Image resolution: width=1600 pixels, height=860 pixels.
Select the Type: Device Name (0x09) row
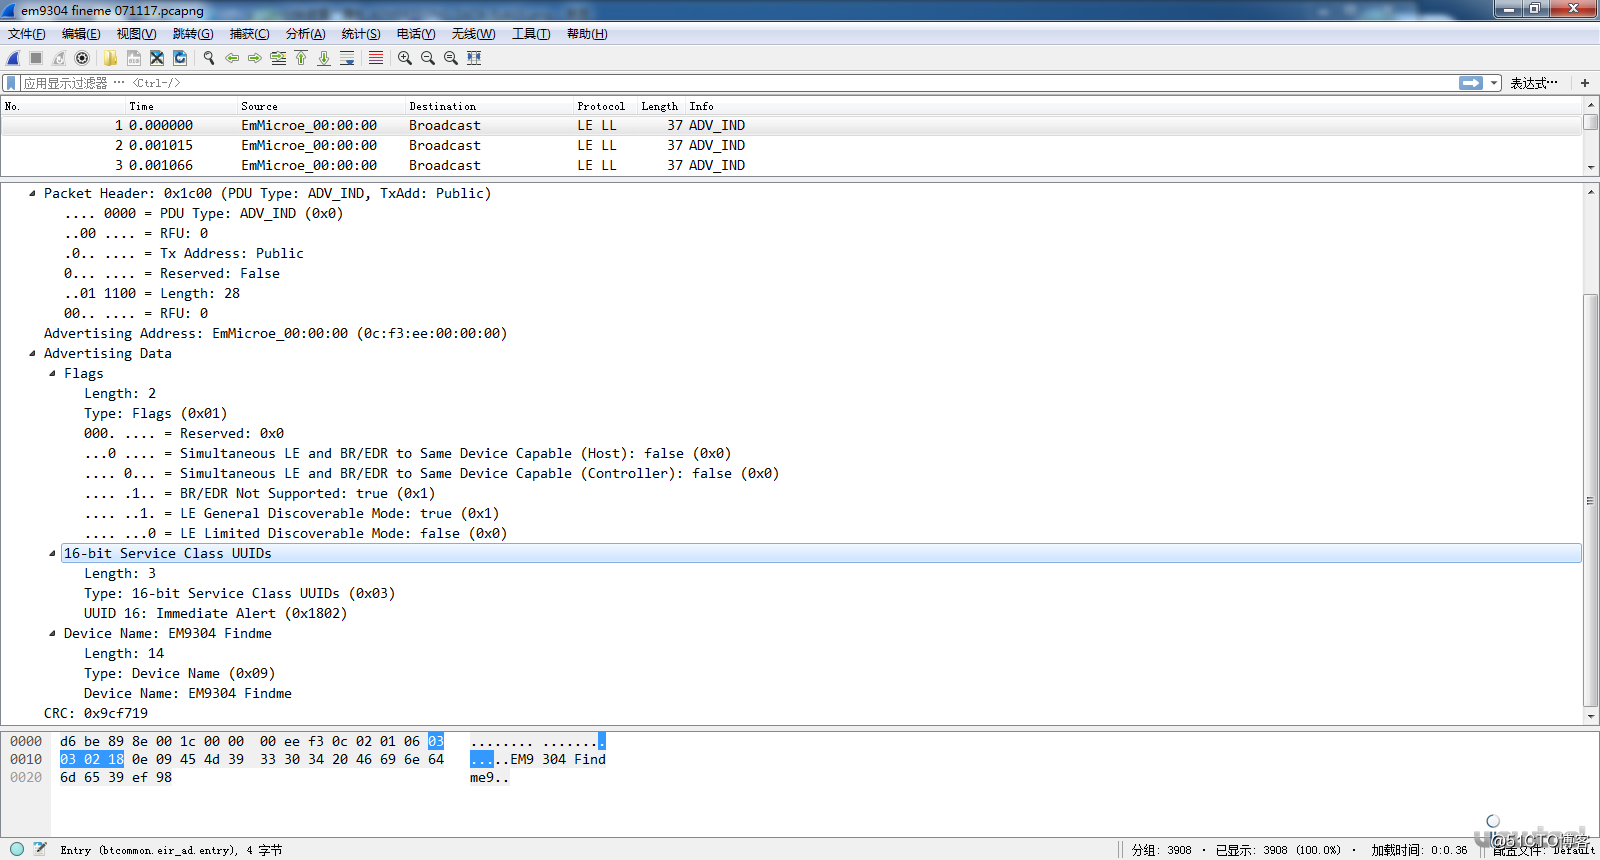(179, 673)
